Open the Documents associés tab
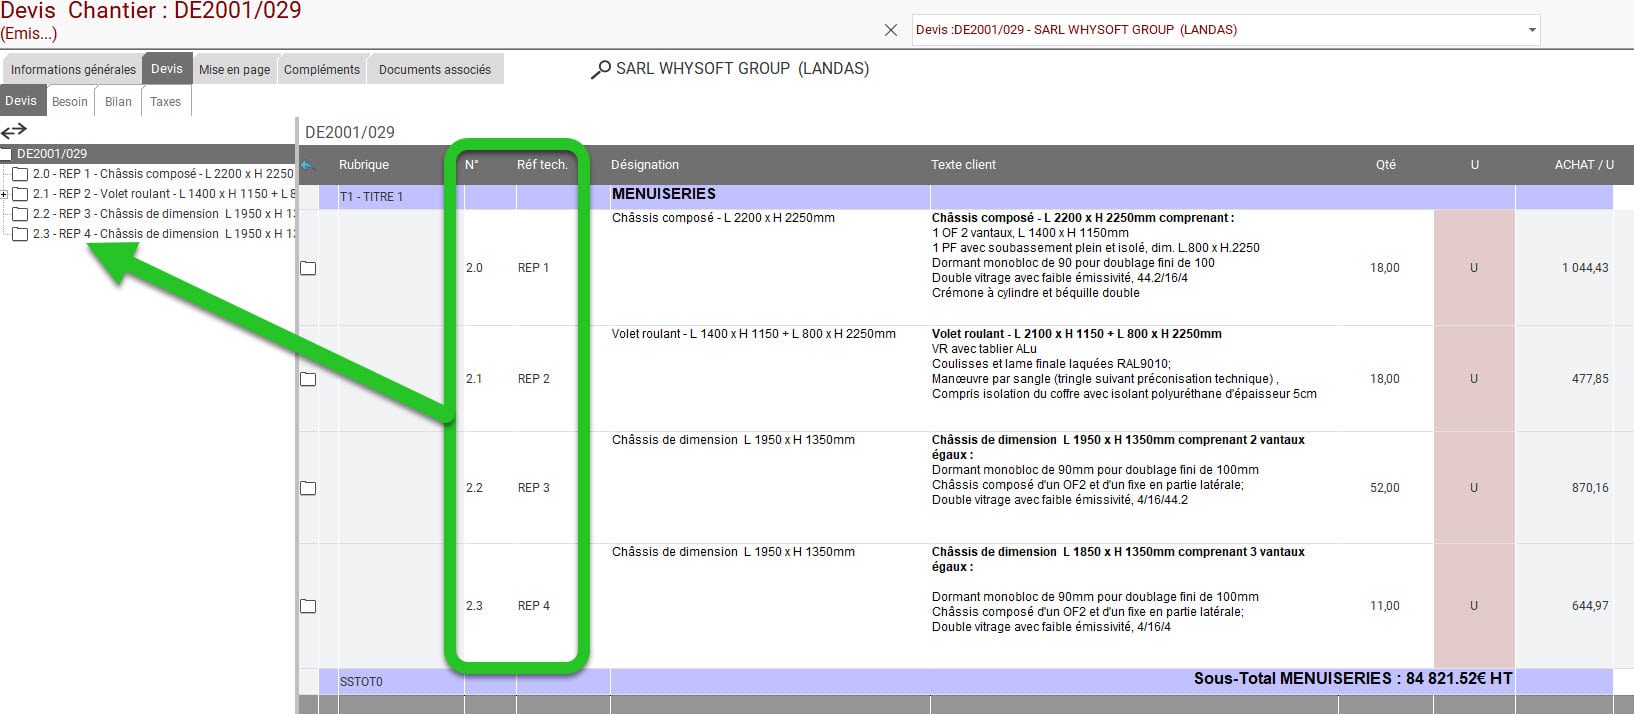Image resolution: width=1634 pixels, height=714 pixels. point(434,70)
